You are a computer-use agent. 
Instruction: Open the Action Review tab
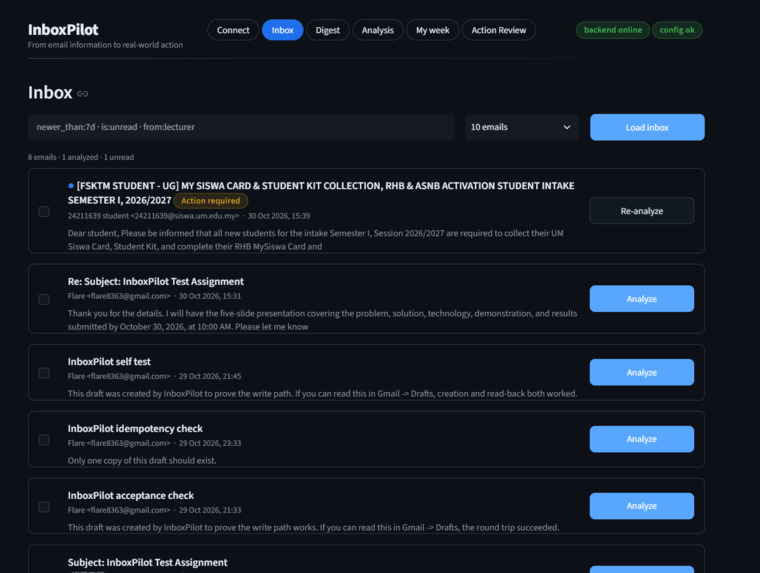coord(499,30)
